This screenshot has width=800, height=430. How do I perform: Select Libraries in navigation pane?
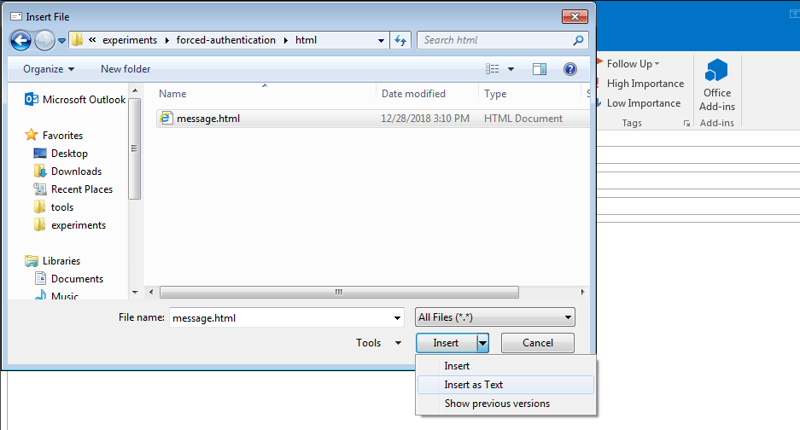pyautogui.click(x=53, y=261)
